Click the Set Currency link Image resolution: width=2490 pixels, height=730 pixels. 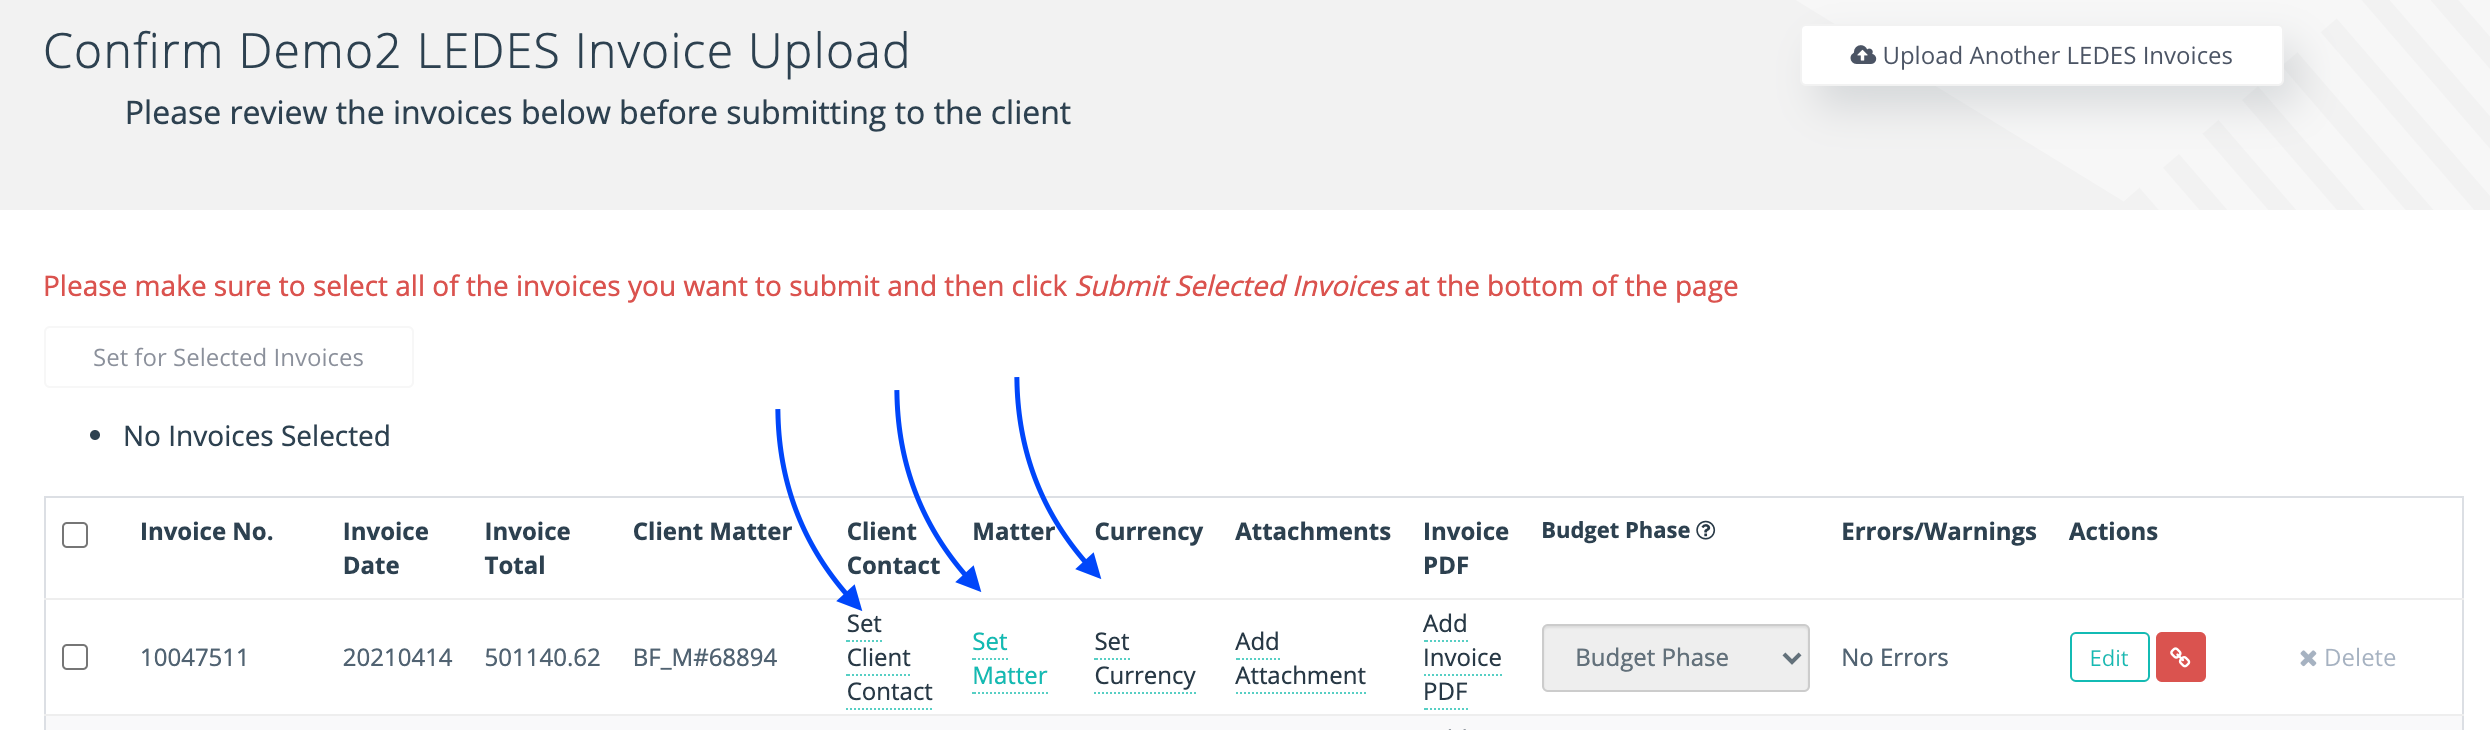(x=1144, y=658)
